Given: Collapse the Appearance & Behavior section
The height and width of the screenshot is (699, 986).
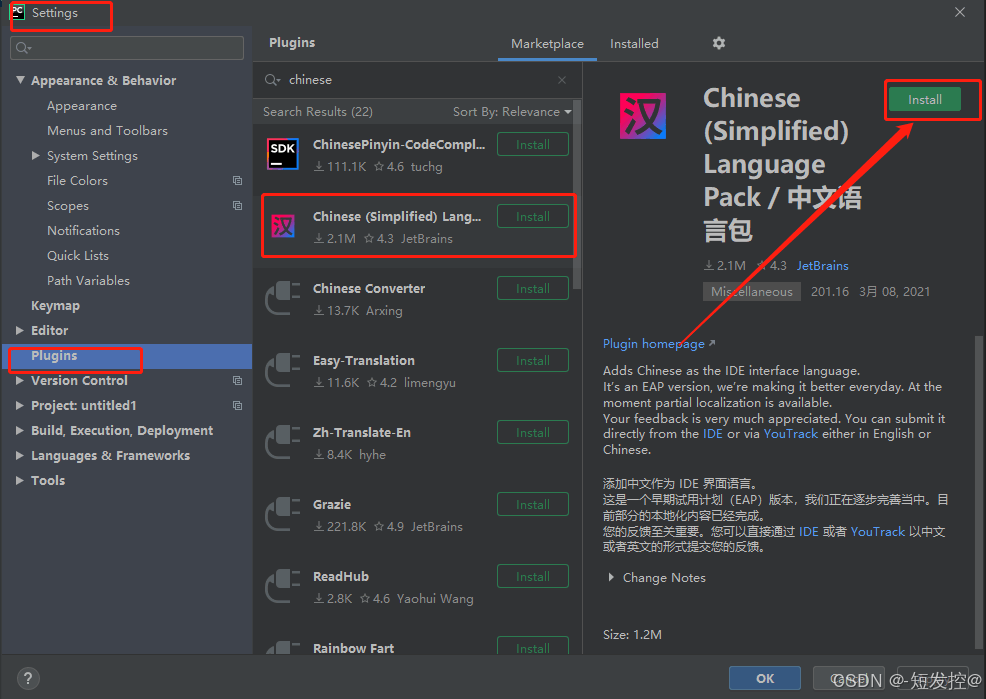Looking at the screenshot, I should (x=21, y=80).
